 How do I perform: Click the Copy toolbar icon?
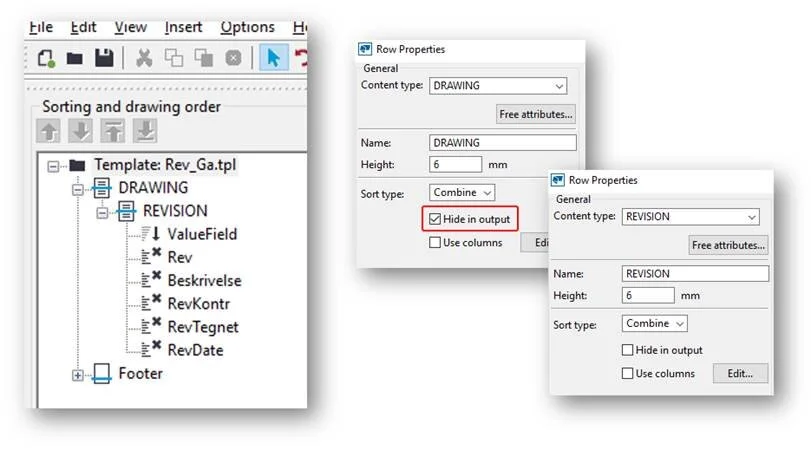(x=173, y=58)
